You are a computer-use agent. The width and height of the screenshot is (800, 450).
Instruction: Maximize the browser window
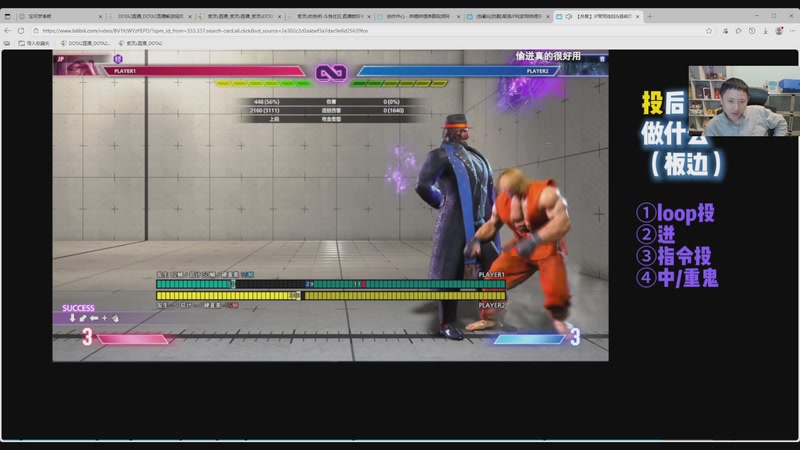coord(774,16)
